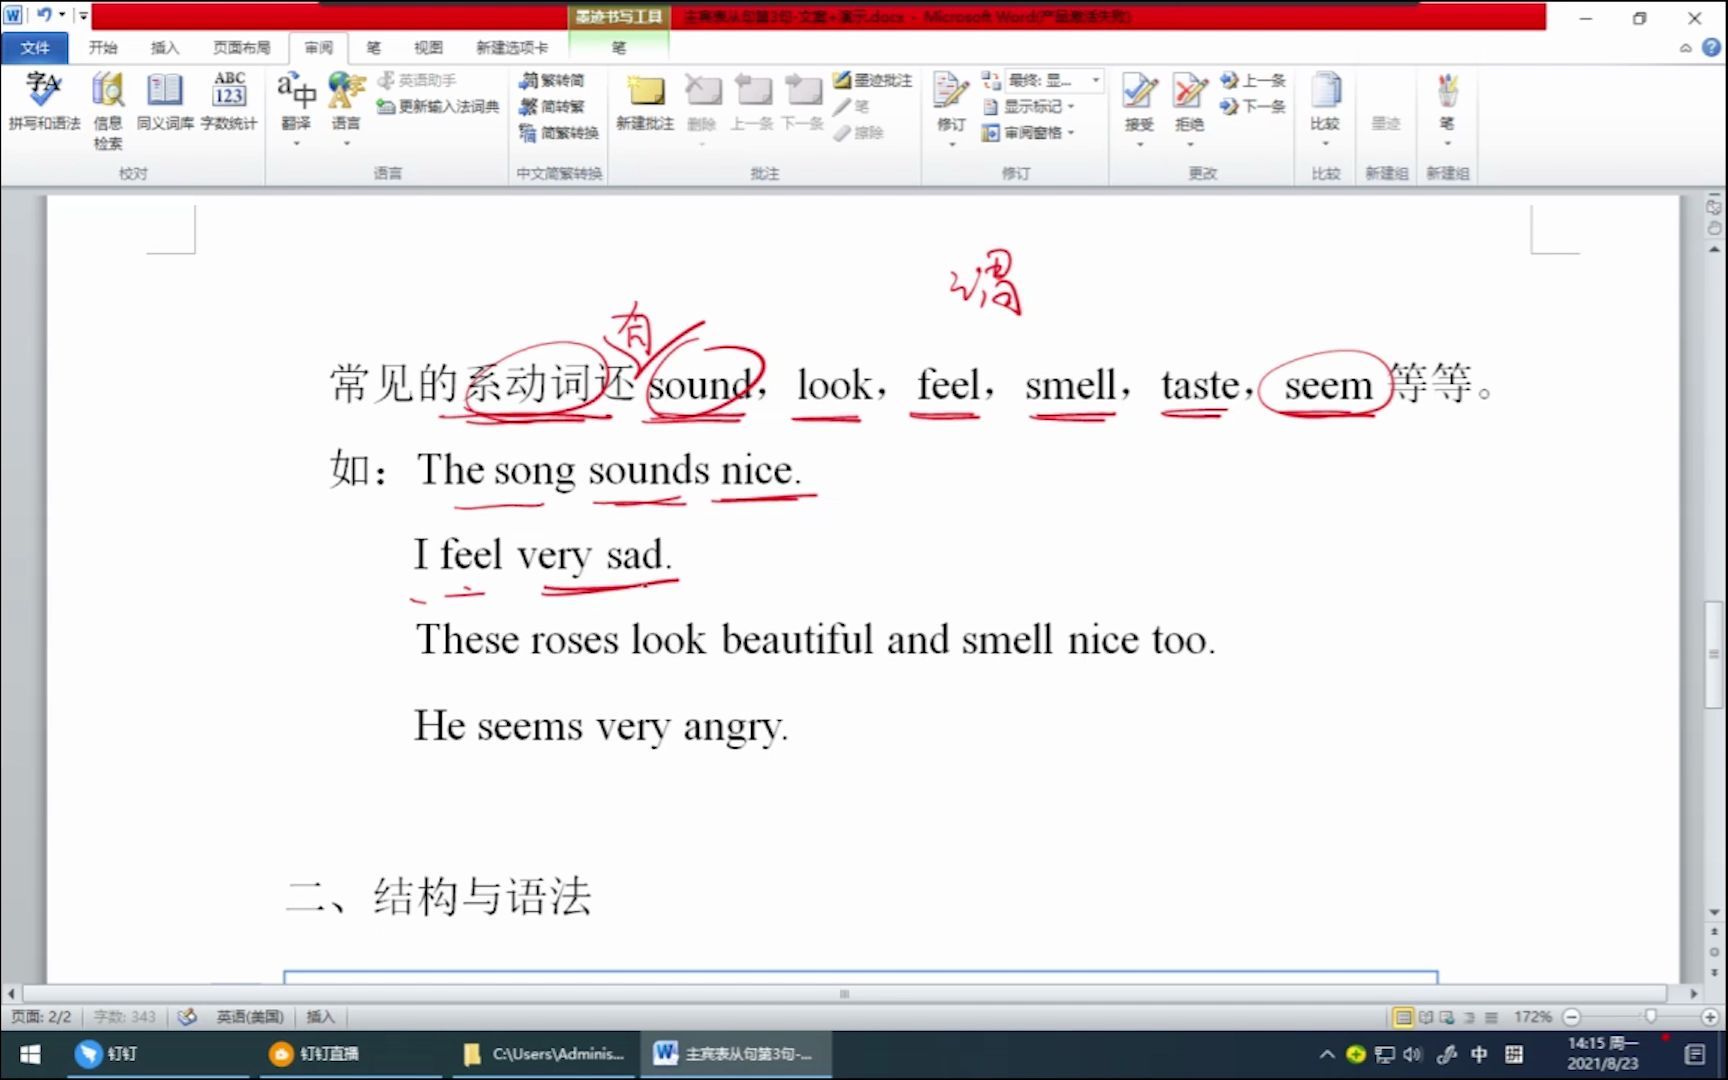
Task: Open 字数统计 word count
Action: (x=229, y=102)
